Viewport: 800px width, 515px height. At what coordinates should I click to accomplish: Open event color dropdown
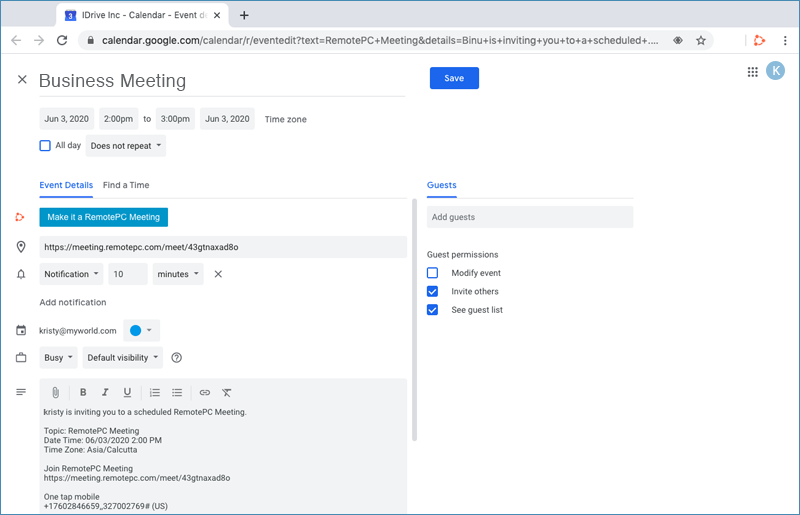click(x=141, y=330)
